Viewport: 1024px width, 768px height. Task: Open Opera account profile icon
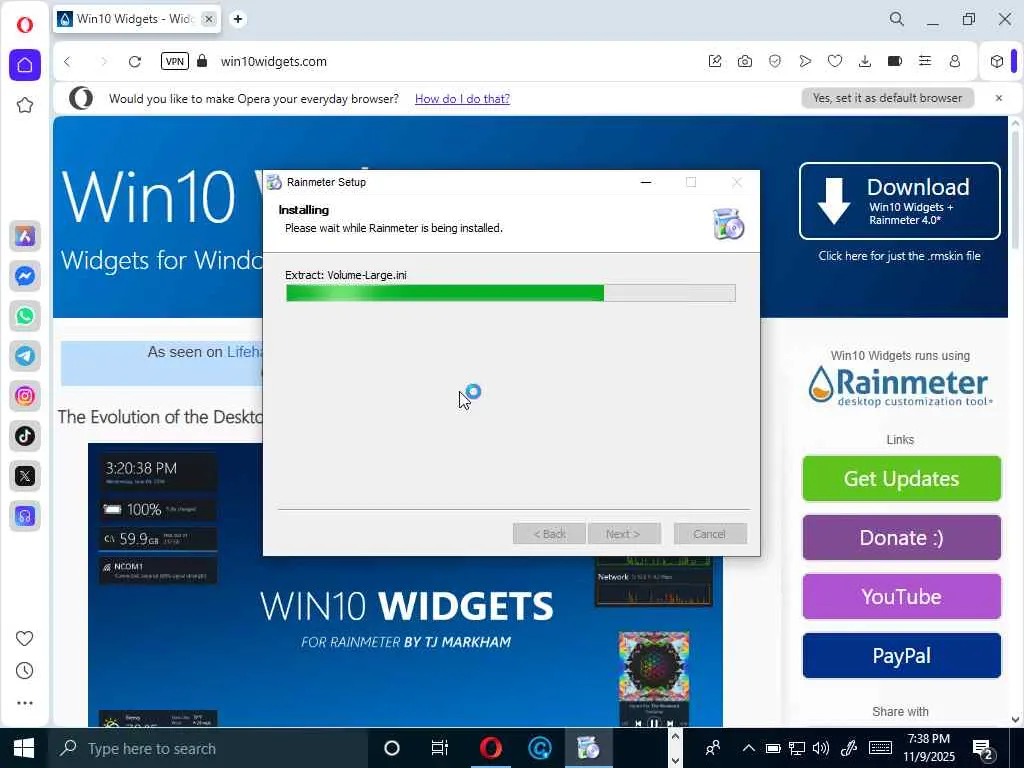955,61
